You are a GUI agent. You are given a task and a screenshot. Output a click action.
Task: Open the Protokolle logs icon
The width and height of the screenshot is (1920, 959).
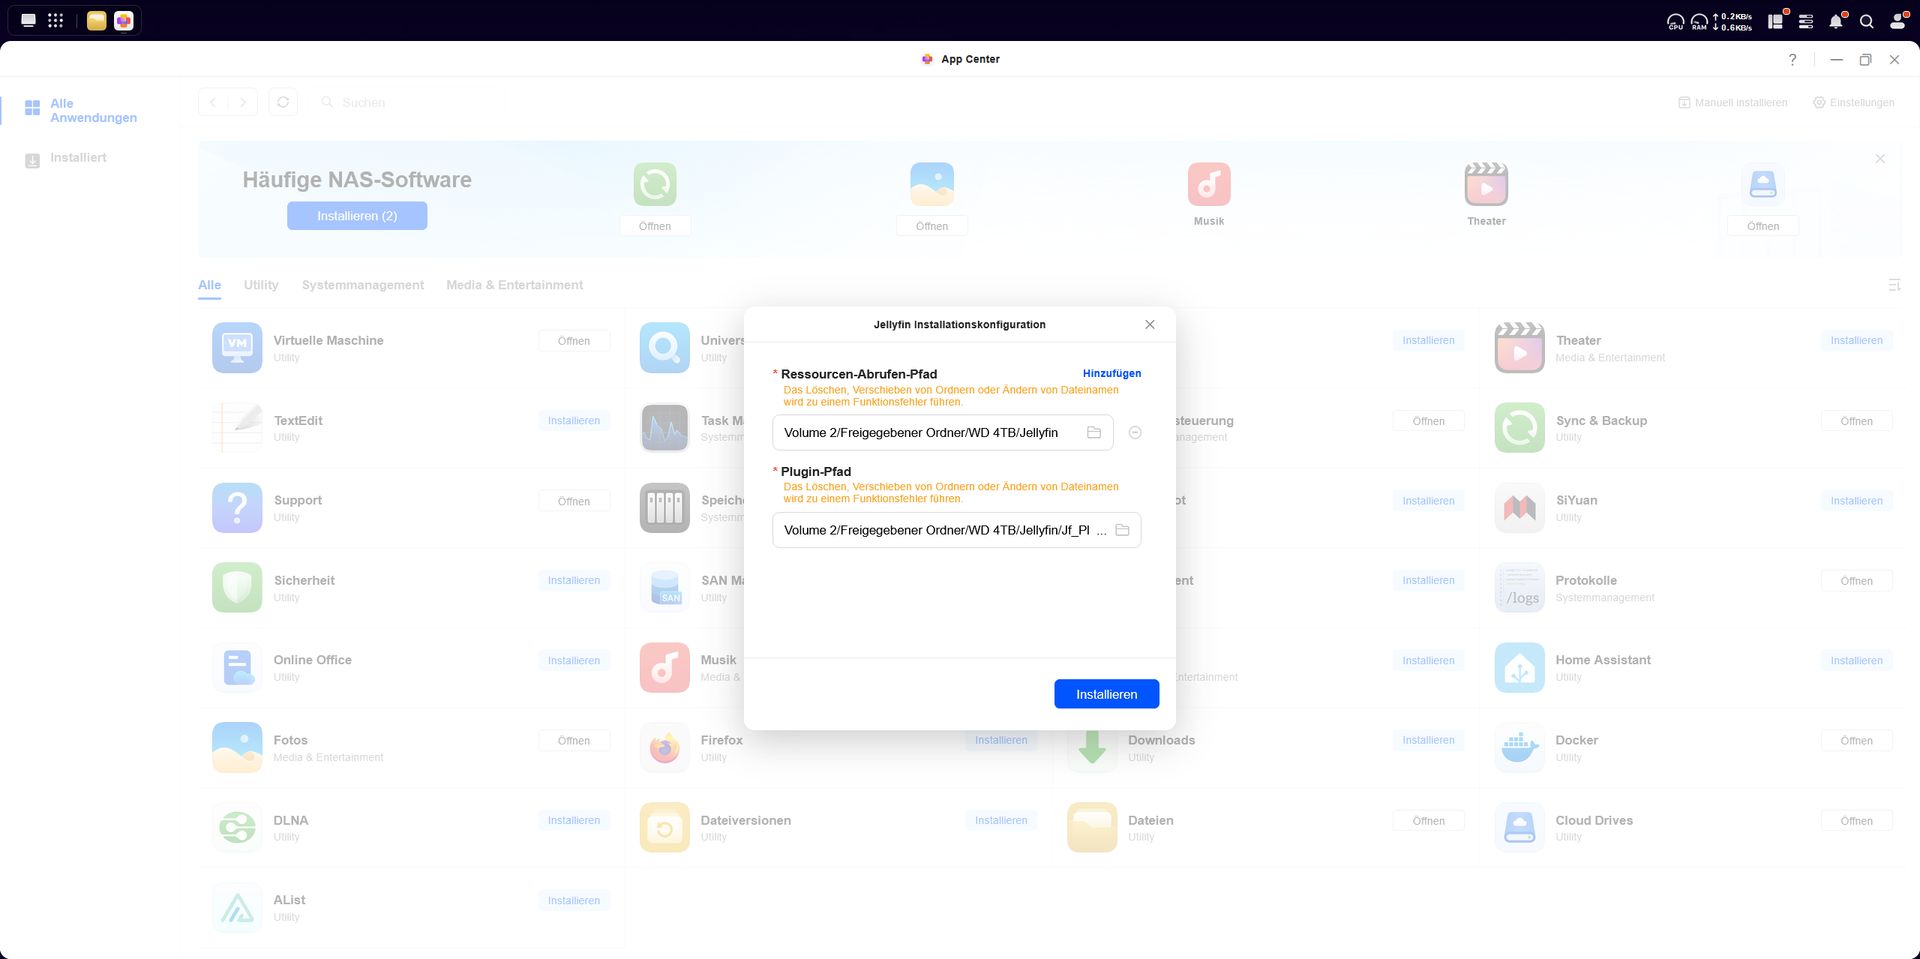pyautogui.click(x=1519, y=587)
